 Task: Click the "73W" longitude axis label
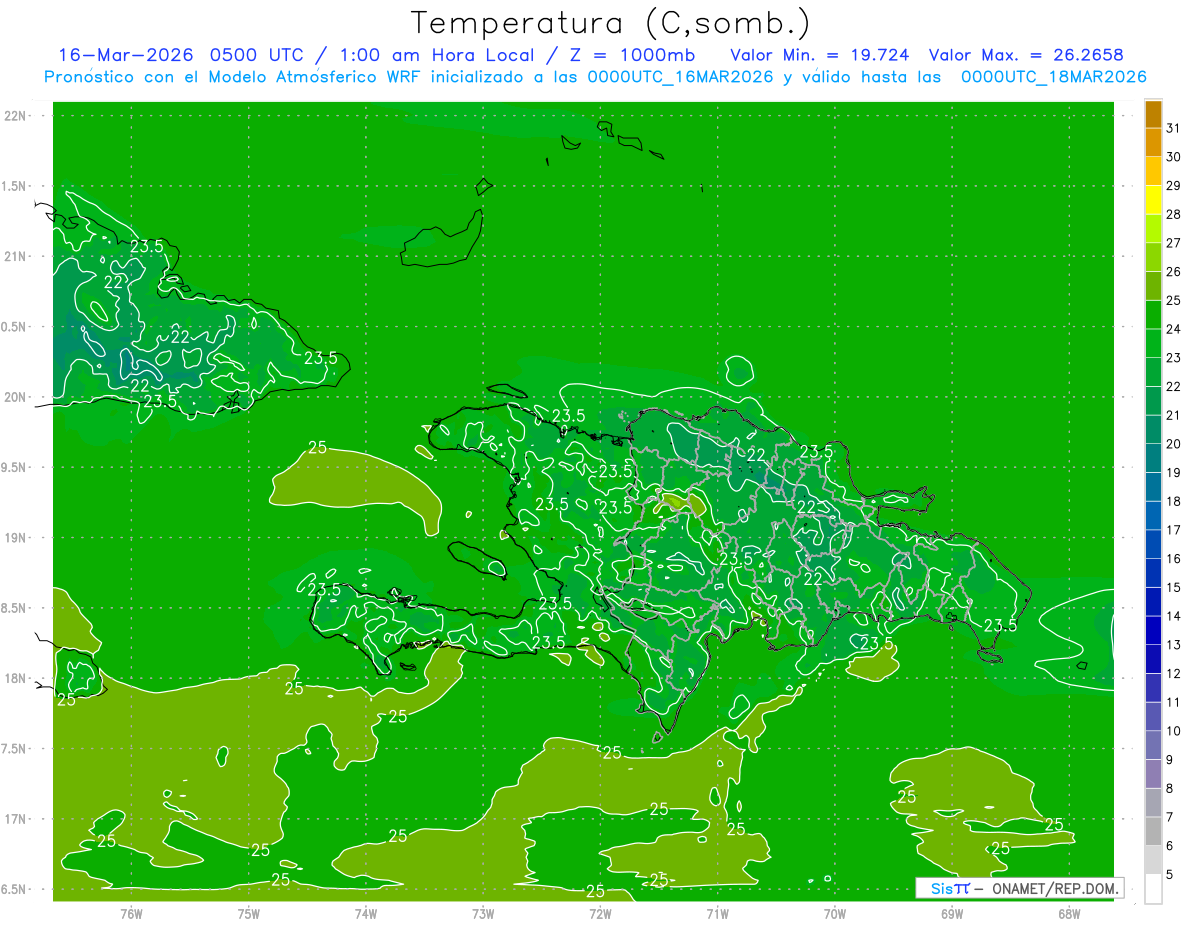483,914
